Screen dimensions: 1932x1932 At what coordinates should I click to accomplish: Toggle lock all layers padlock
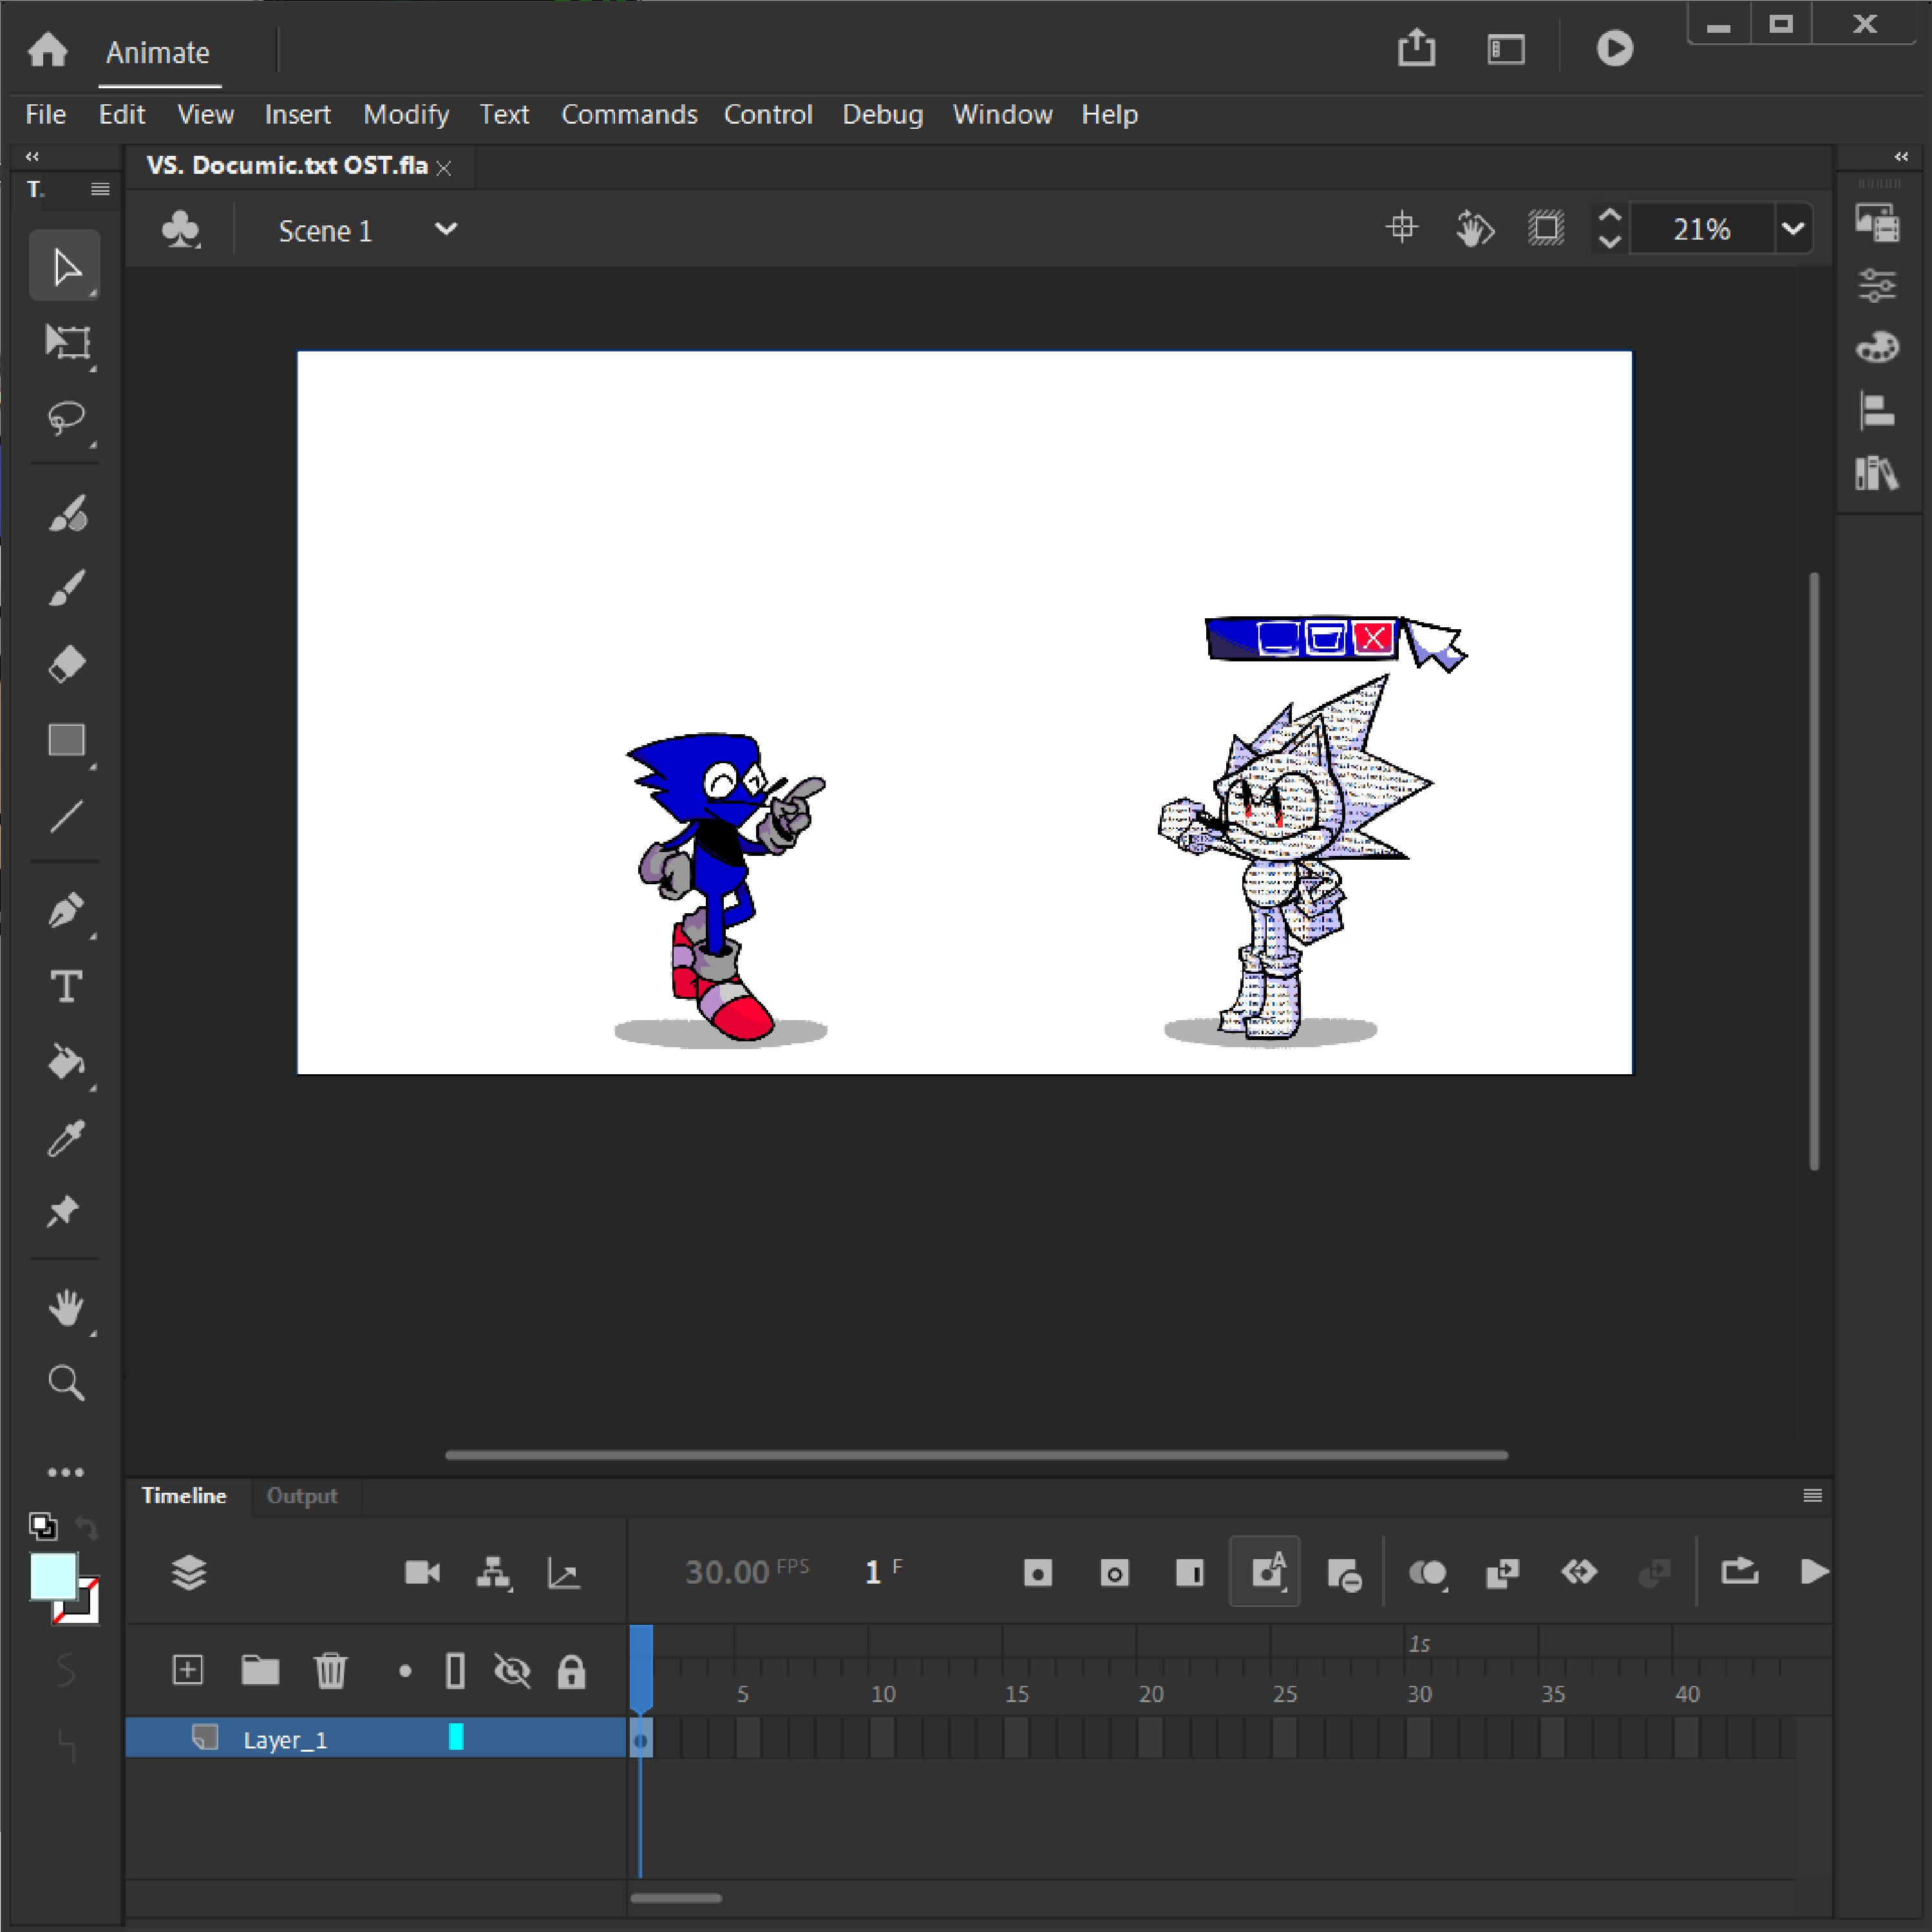coord(571,1670)
